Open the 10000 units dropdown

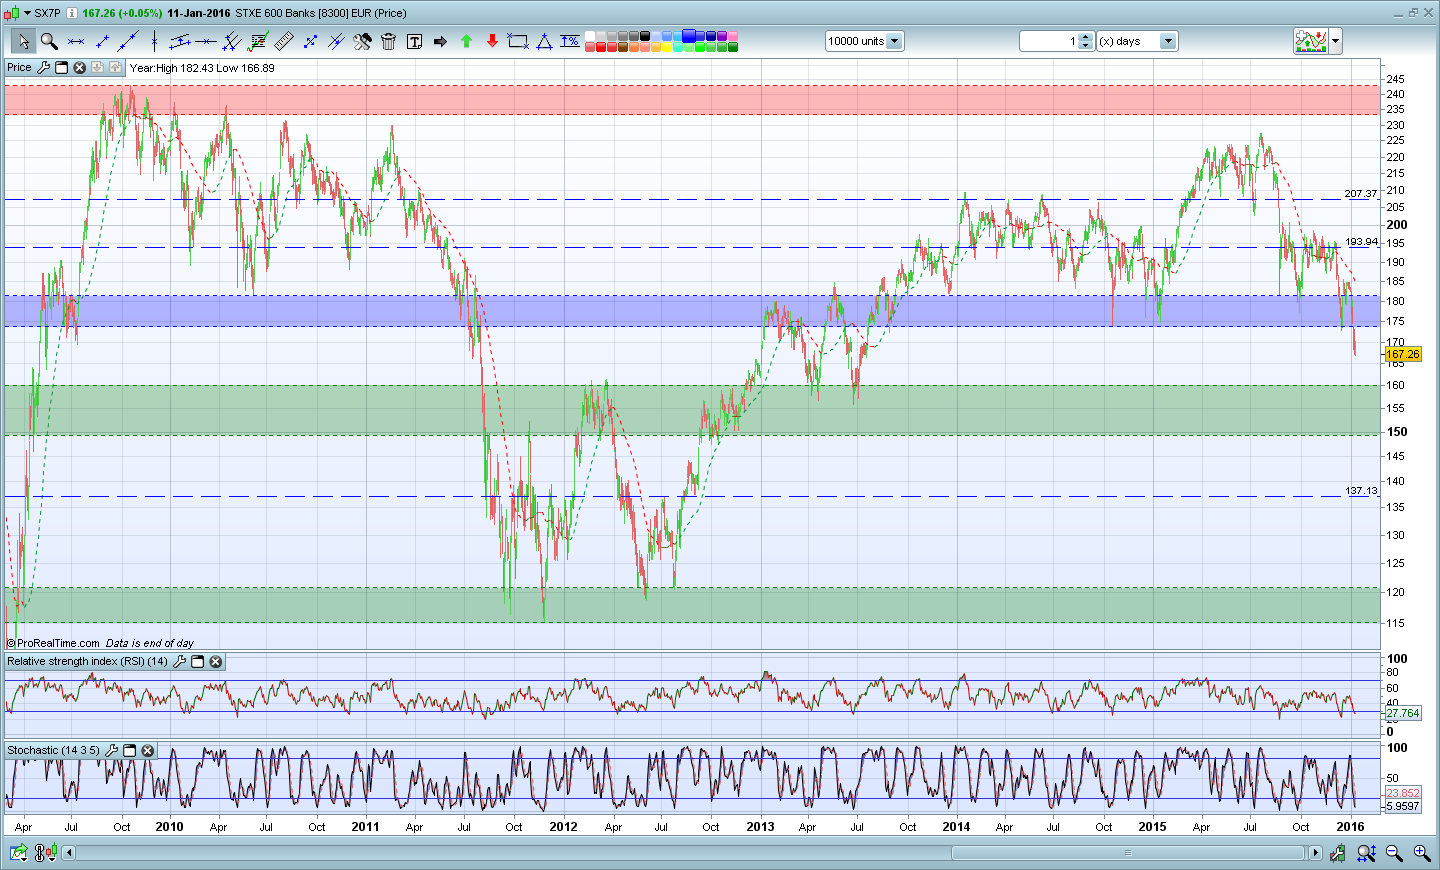tap(894, 41)
